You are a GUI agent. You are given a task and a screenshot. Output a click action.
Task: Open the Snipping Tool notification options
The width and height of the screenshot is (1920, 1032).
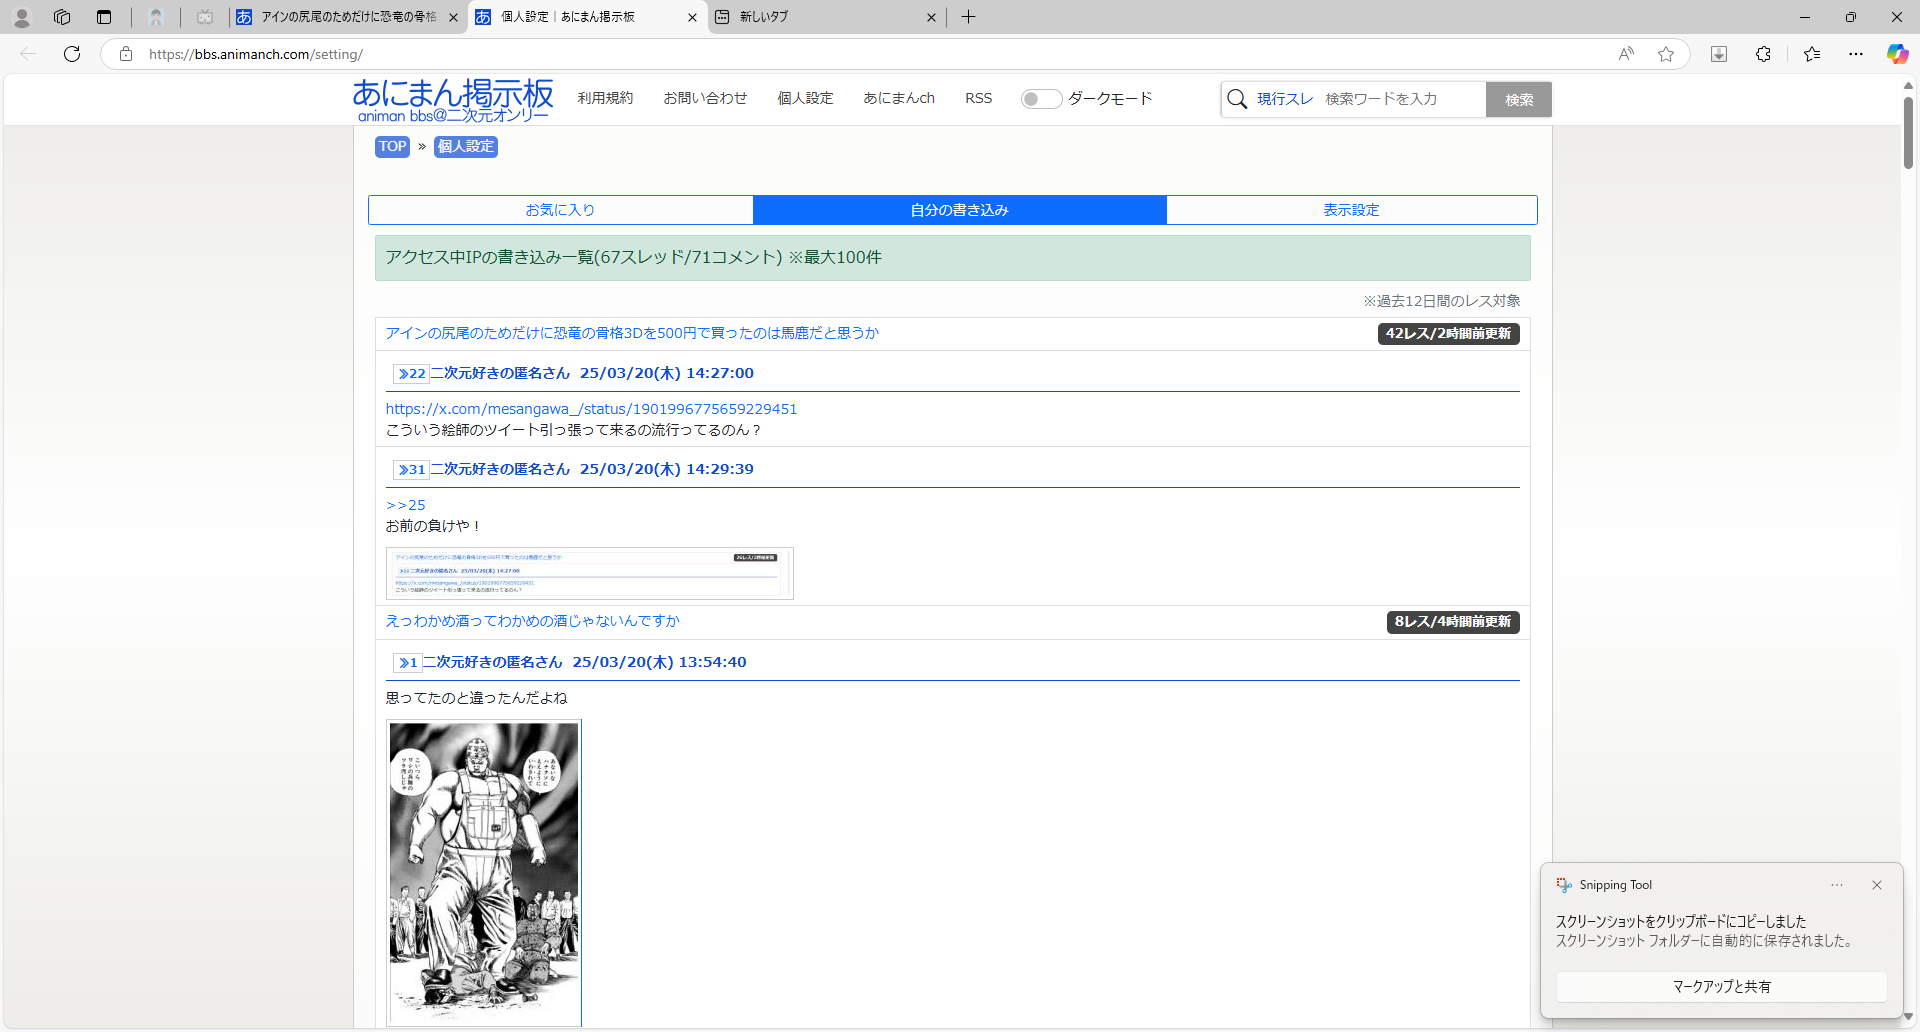pyautogui.click(x=1837, y=885)
